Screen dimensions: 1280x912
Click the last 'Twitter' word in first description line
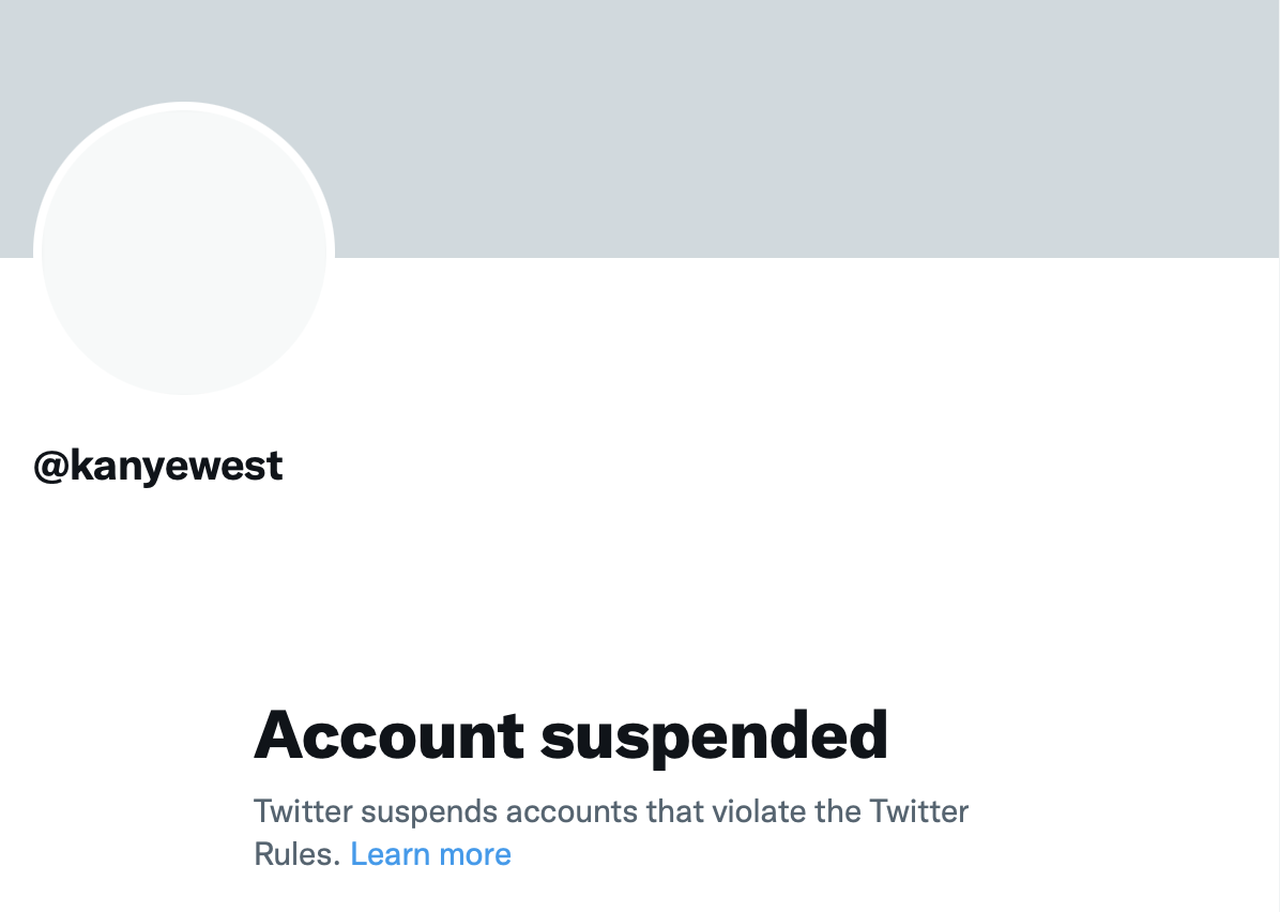click(x=918, y=810)
